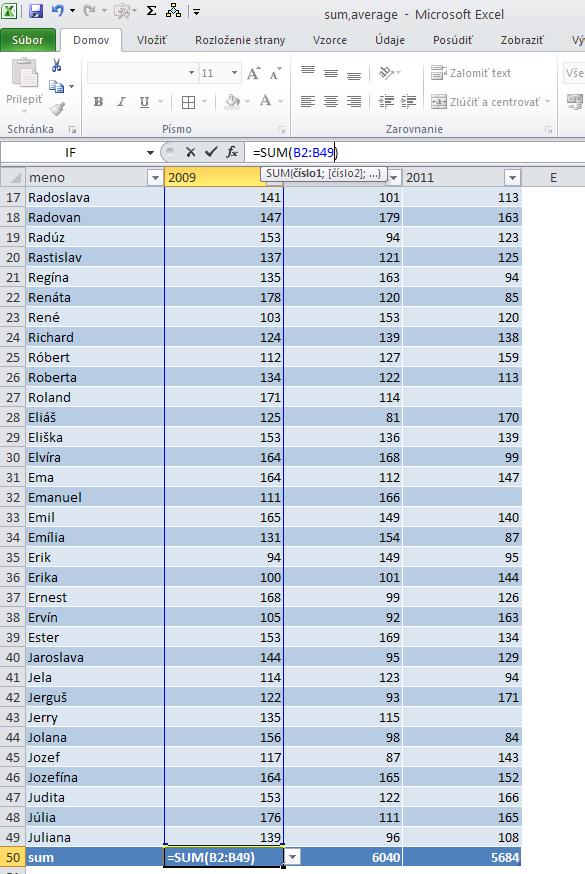Toggle bold formatting
585x874 pixels.
pos(99,101)
